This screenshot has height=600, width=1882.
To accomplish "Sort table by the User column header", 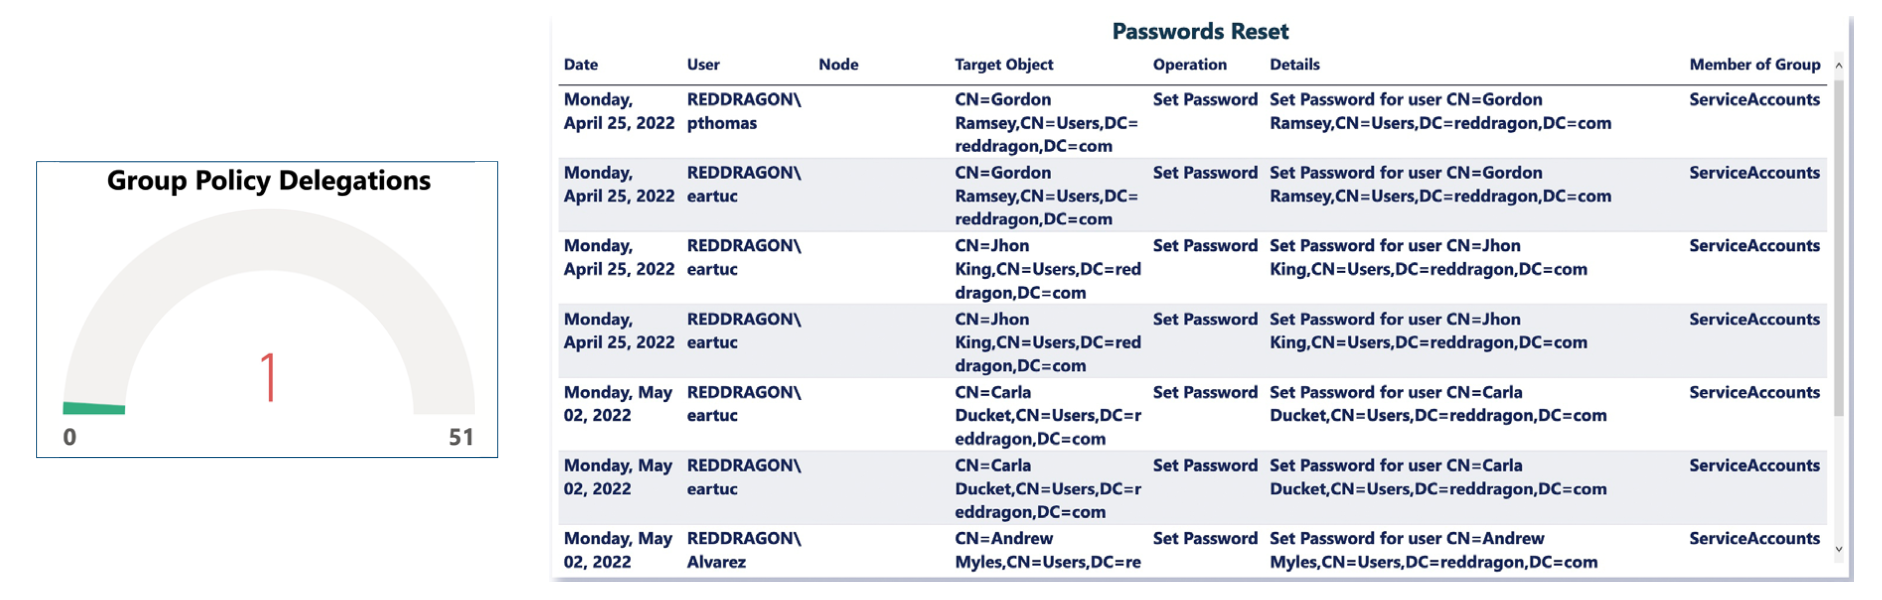I will coord(703,64).
